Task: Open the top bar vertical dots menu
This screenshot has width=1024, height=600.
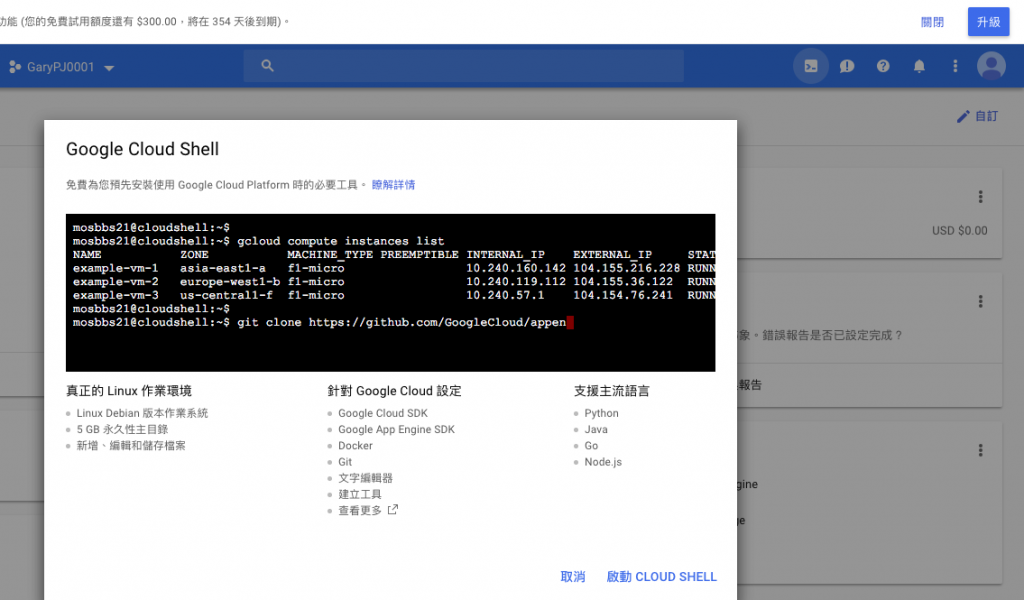Action: point(955,66)
